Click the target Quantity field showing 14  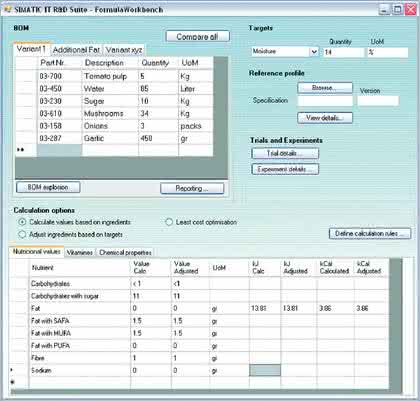pyautogui.click(x=343, y=52)
